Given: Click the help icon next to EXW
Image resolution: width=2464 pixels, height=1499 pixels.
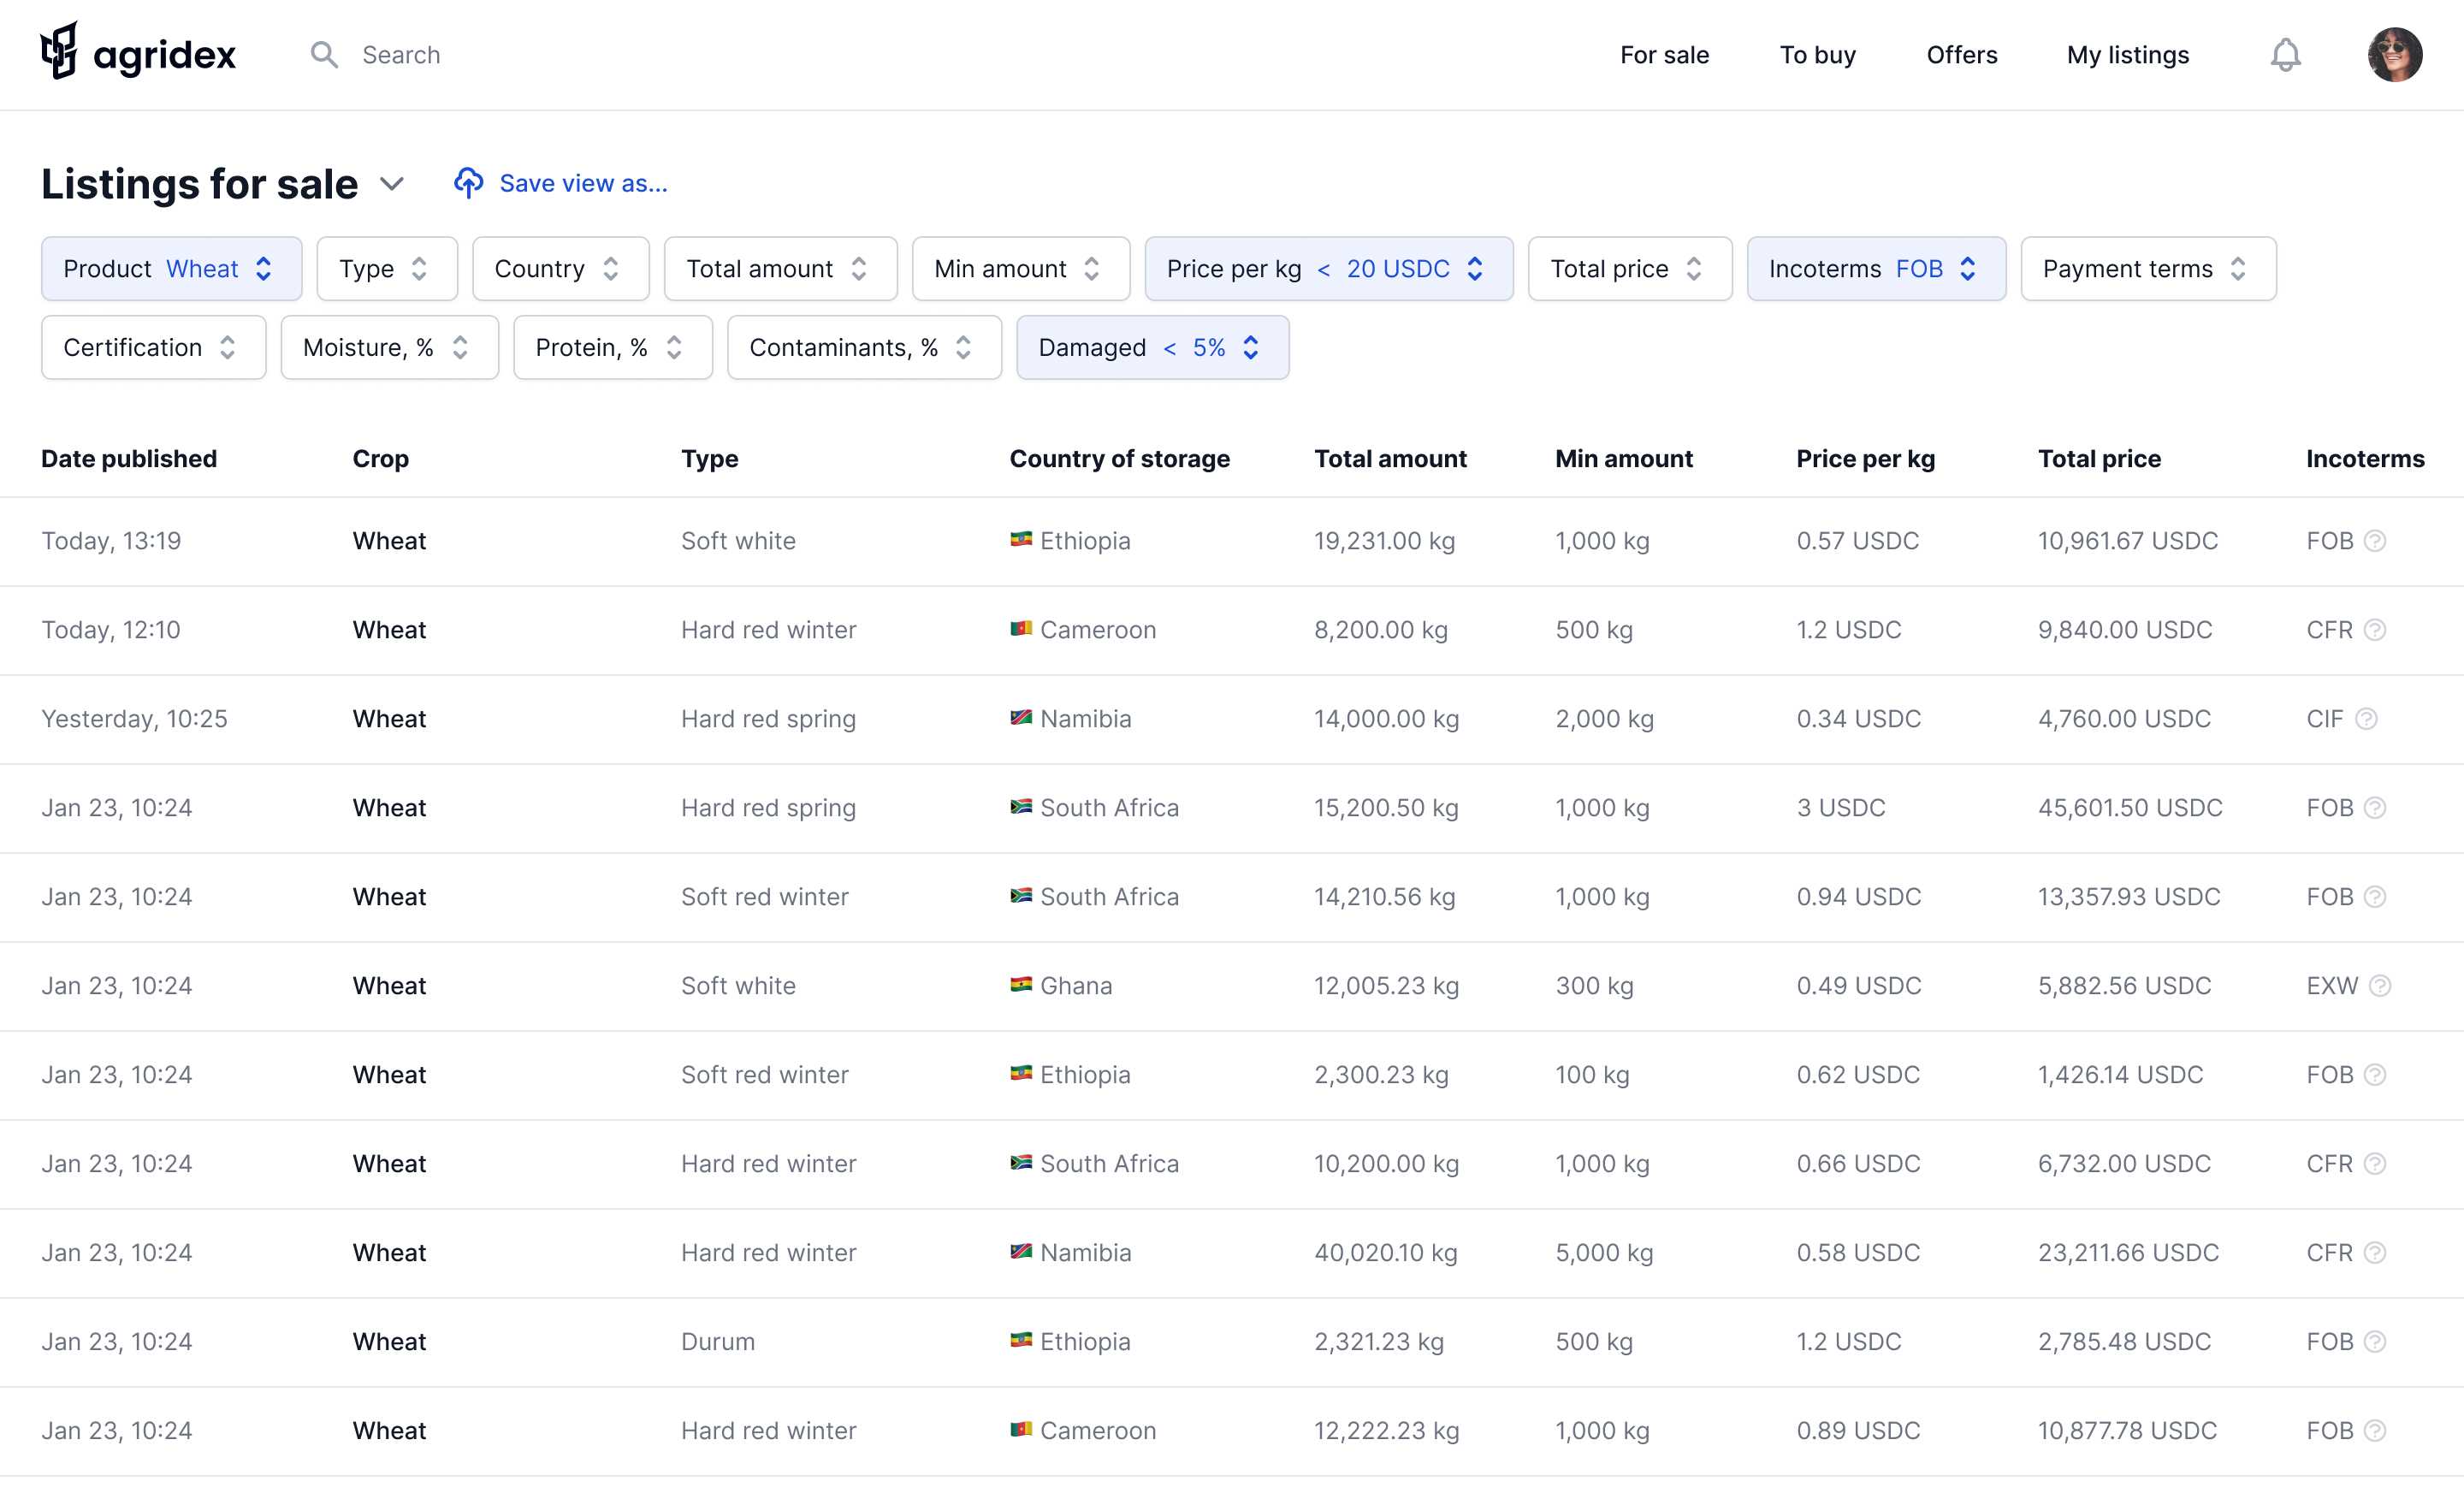Looking at the screenshot, I should pyautogui.click(x=2380, y=986).
